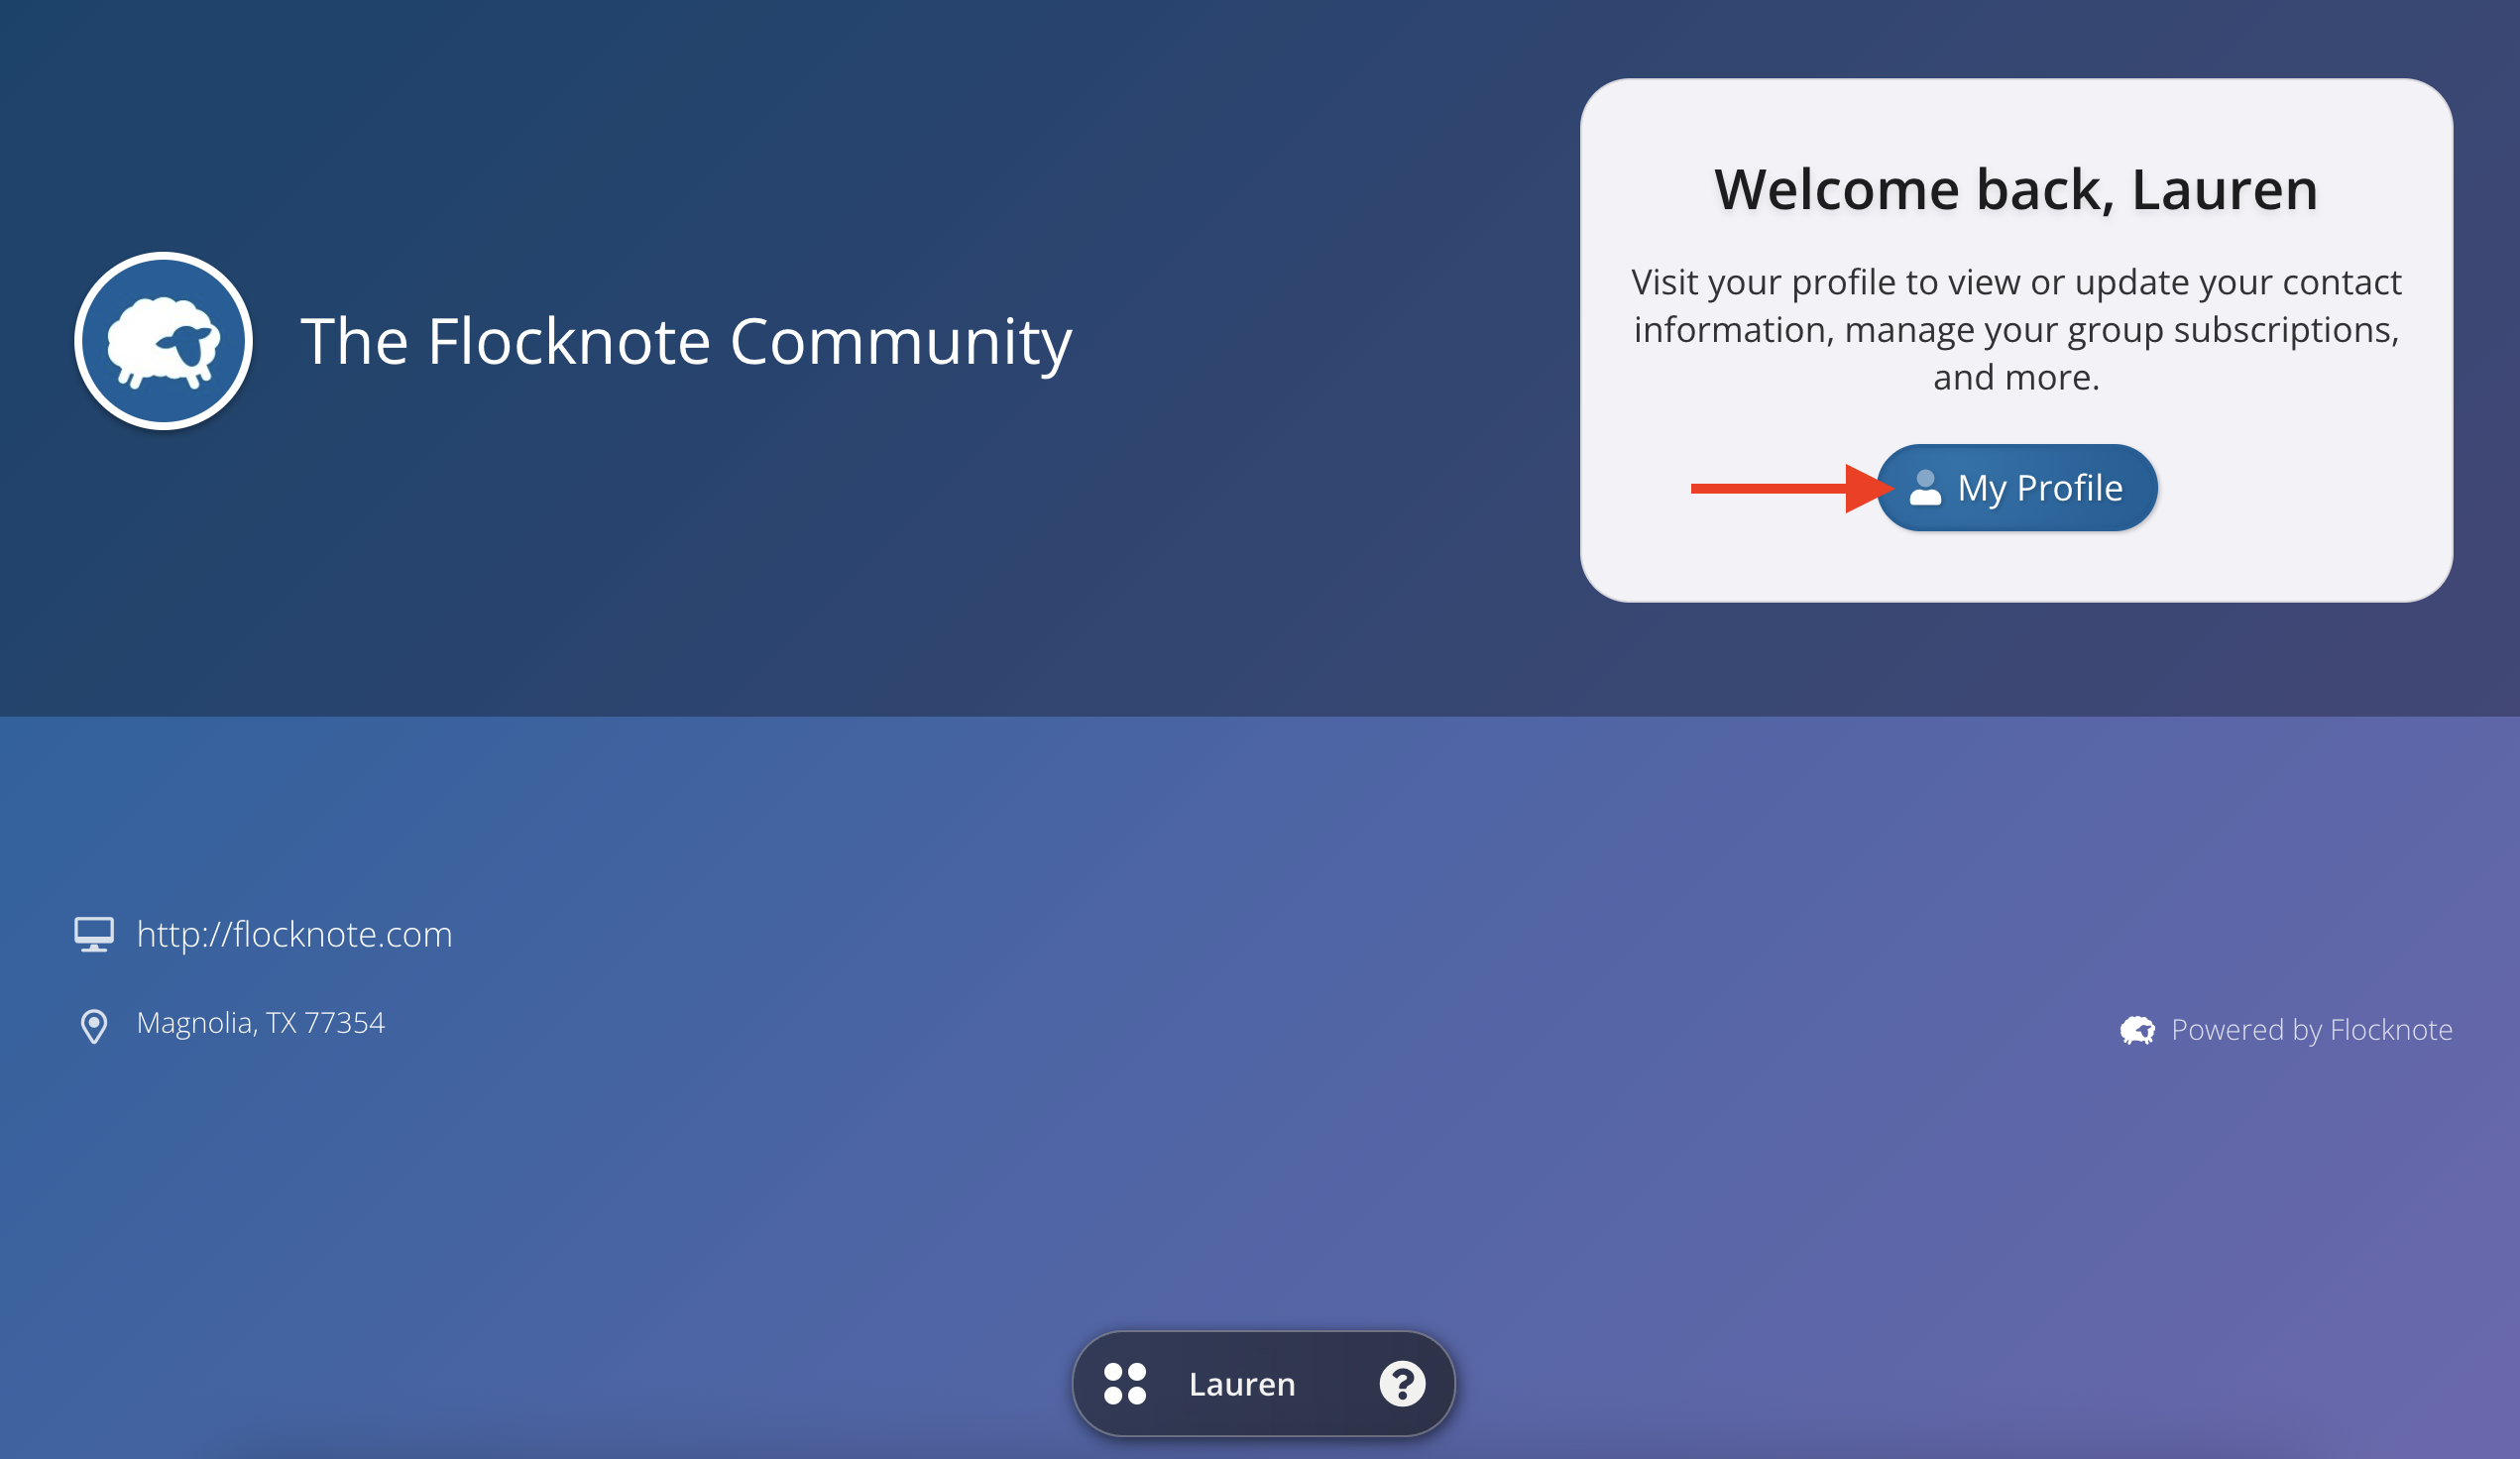Click the Powered by Flocknote link
This screenshot has width=2520, height=1459.
coord(2311,1030)
